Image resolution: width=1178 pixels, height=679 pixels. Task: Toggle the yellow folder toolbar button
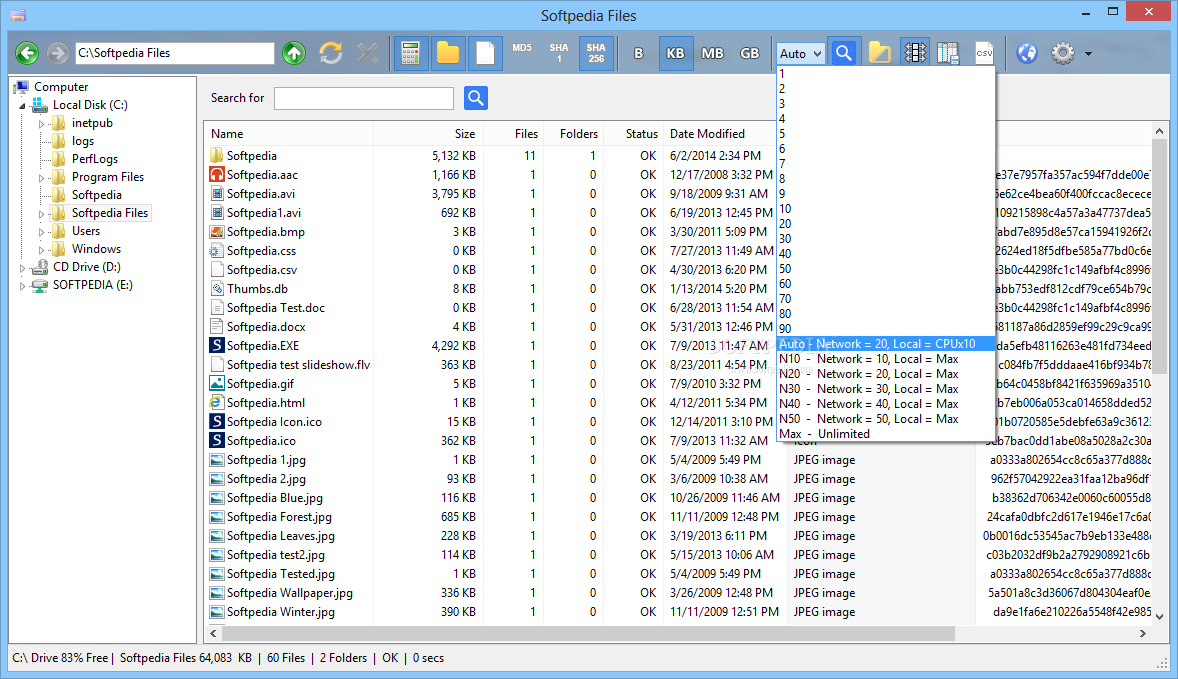448,53
